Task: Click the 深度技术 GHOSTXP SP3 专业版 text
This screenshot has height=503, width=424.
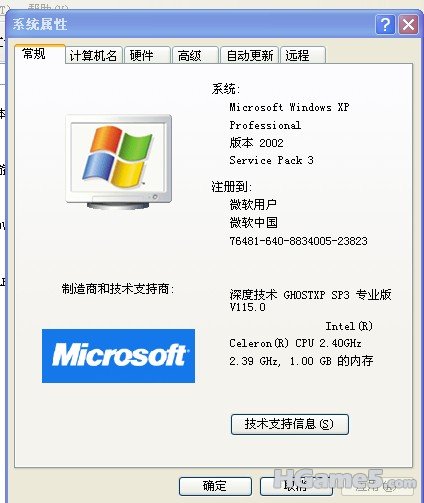Action: coord(310,295)
